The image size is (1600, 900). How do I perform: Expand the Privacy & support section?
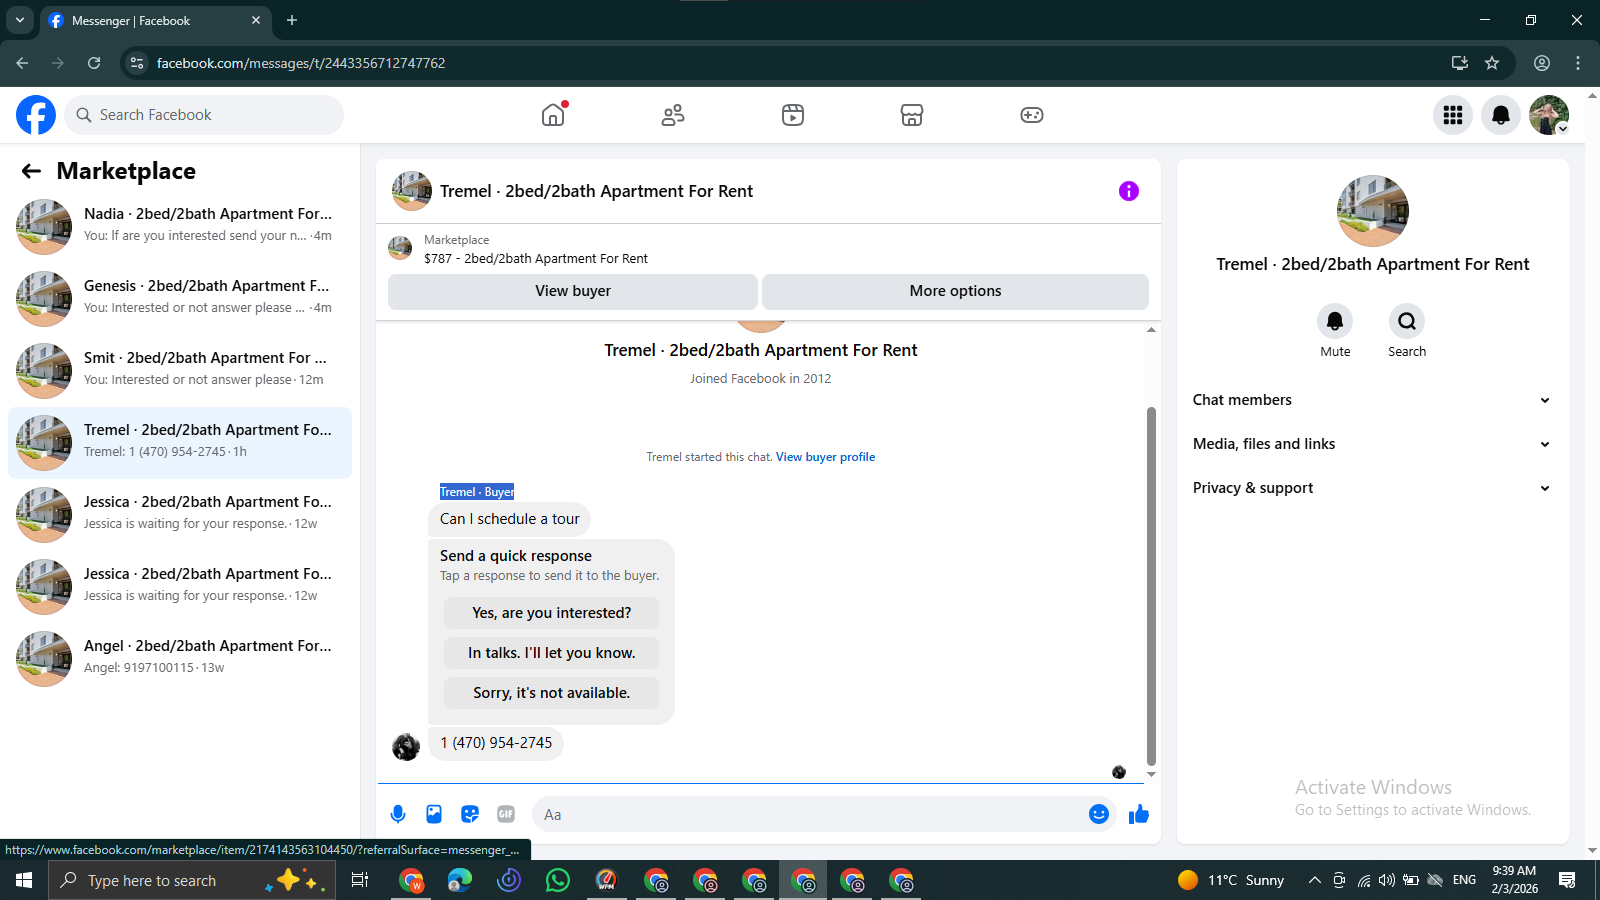1372,488
